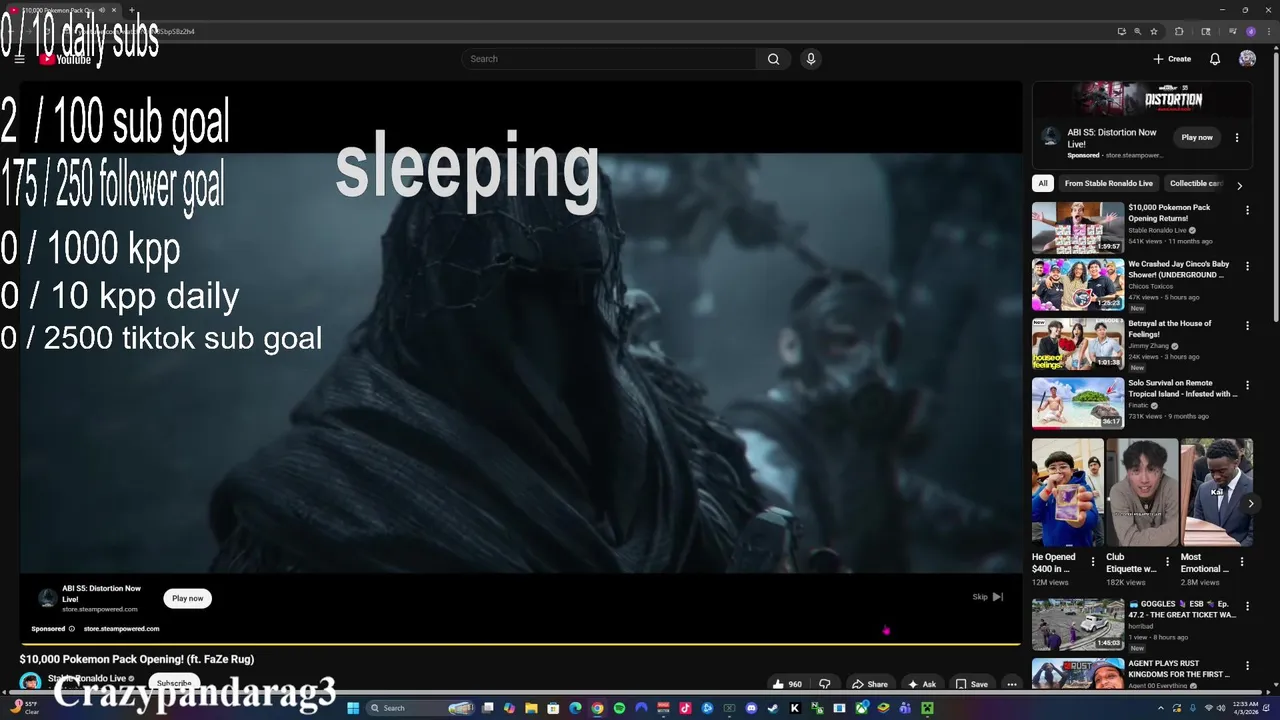Select From Stable Ronaldo Live chip

[x=1108, y=184]
